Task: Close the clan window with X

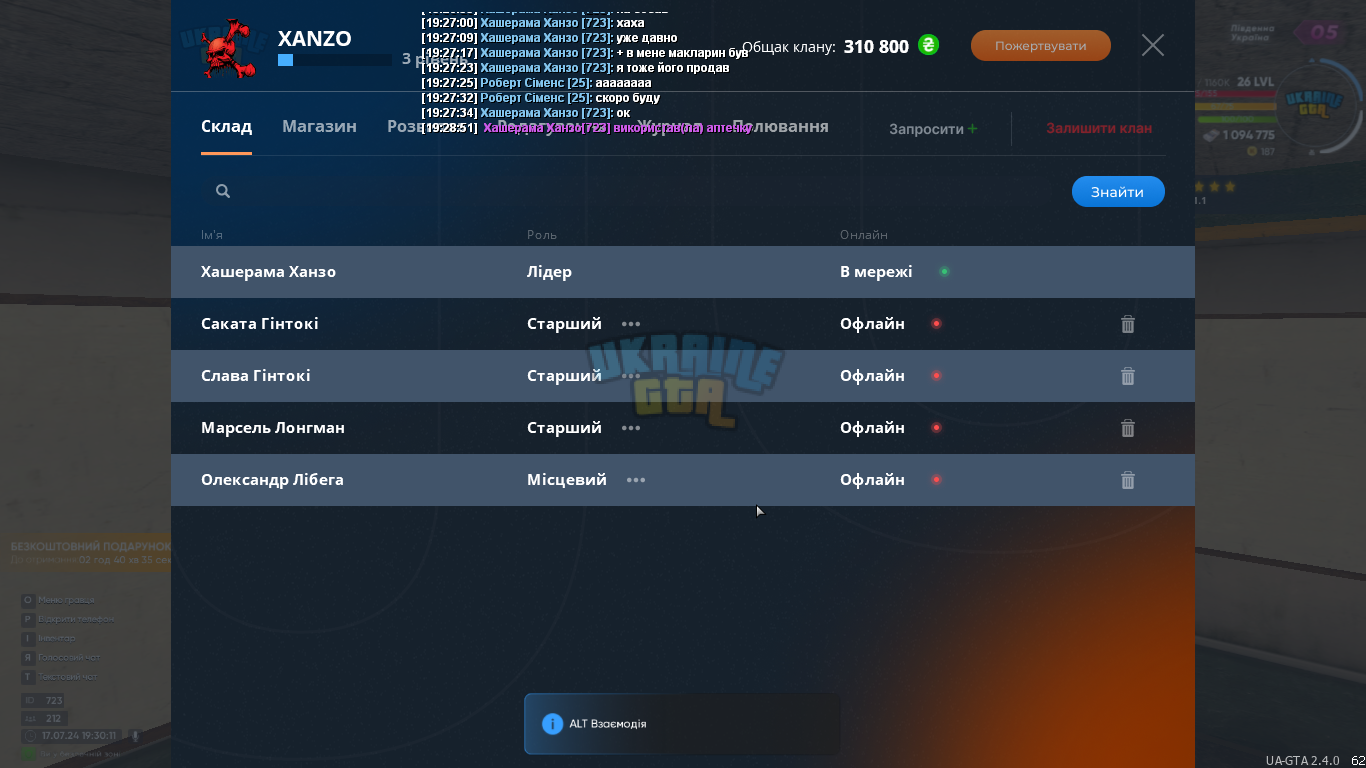Action: (1153, 45)
